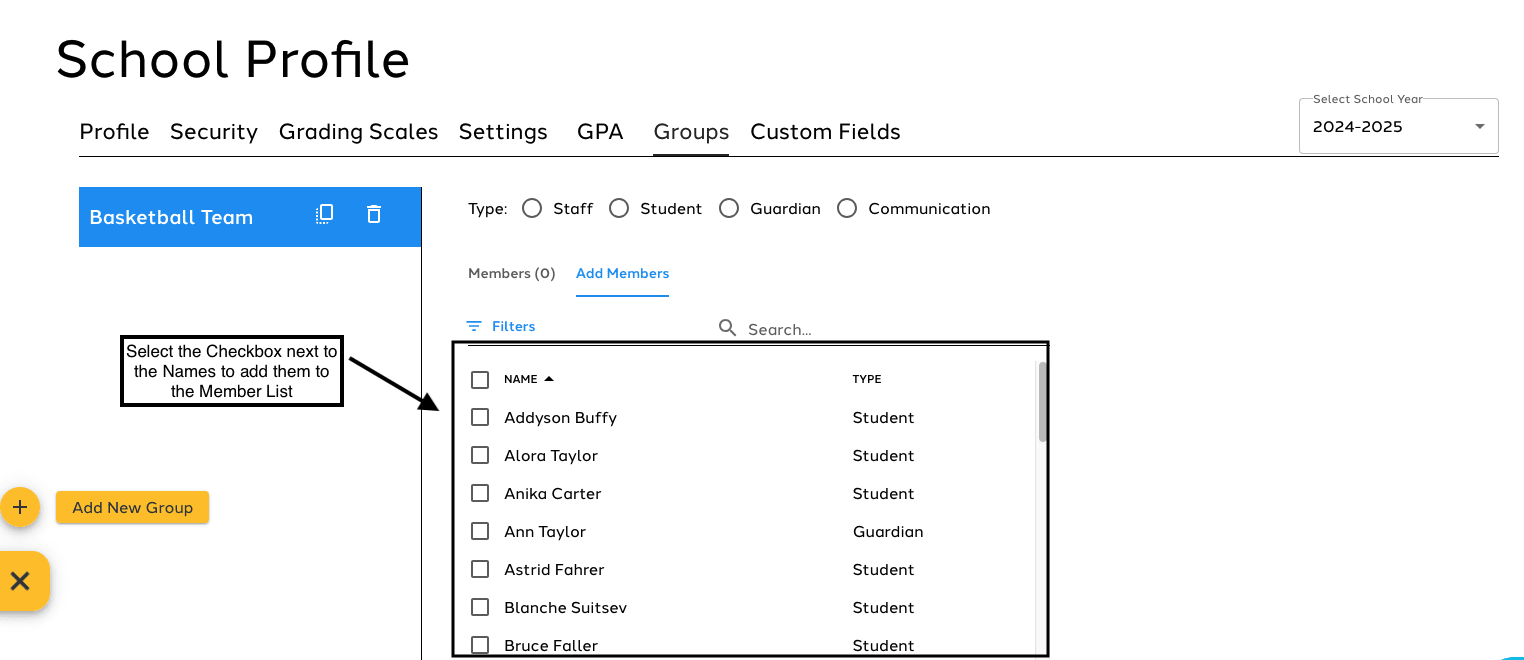Click the yellow X close button
This screenshot has height=660, width=1524.
pos(20,581)
